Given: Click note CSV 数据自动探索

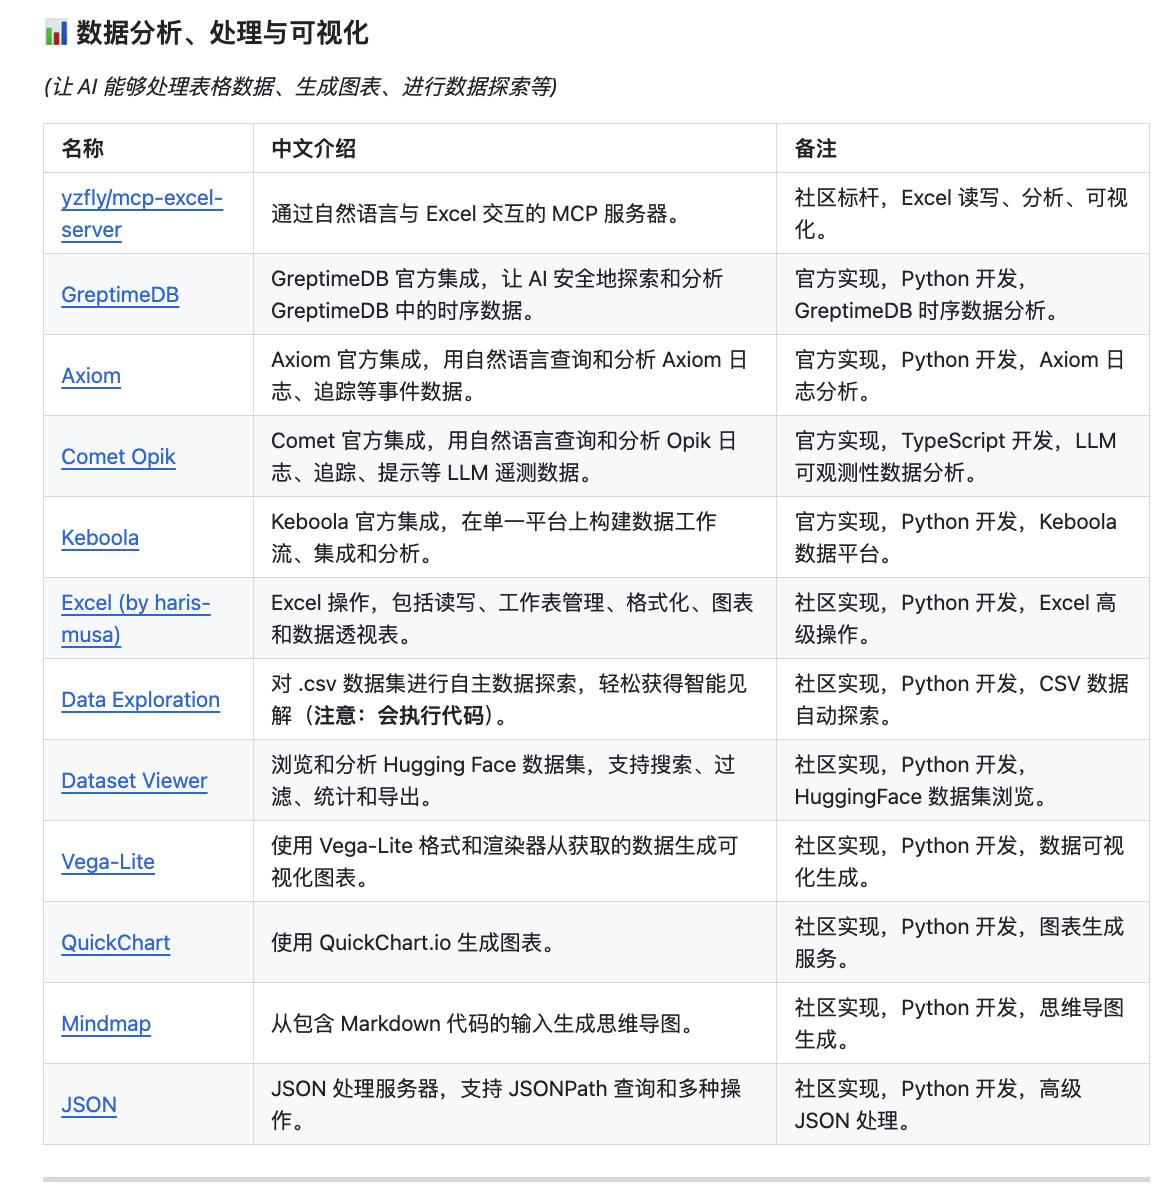Looking at the screenshot, I should (x=961, y=699).
